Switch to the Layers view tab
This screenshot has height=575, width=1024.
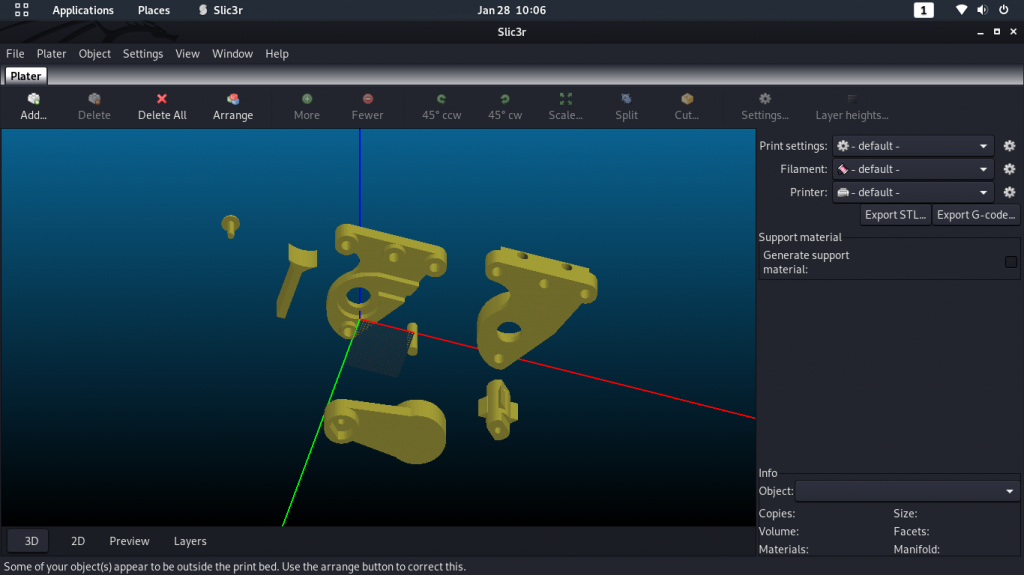point(190,541)
